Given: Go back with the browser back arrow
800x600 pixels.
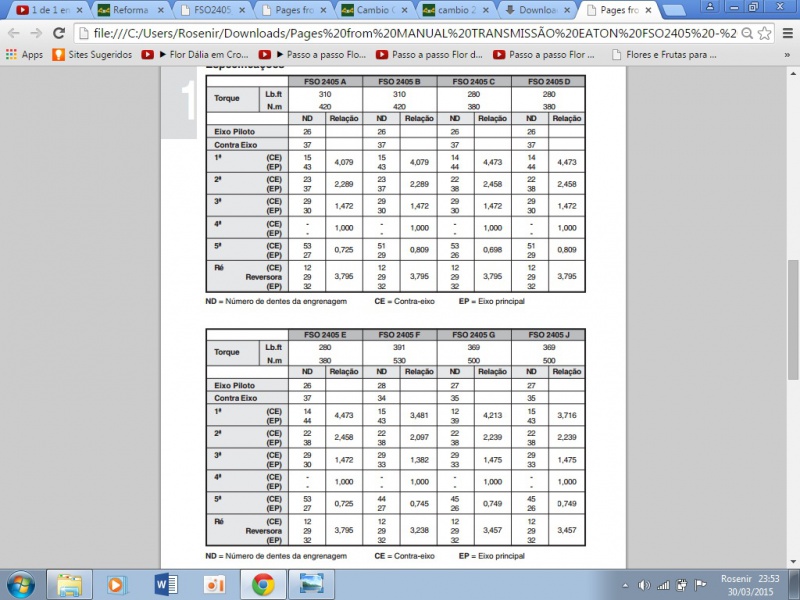Looking at the screenshot, I should pos(14,34).
